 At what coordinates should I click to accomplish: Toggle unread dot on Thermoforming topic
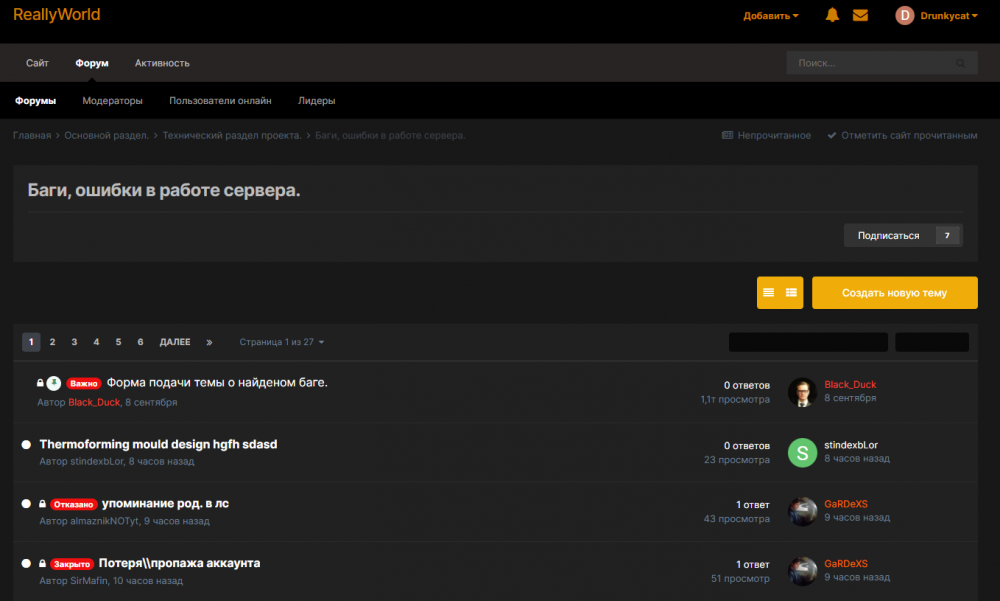click(x=26, y=445)
